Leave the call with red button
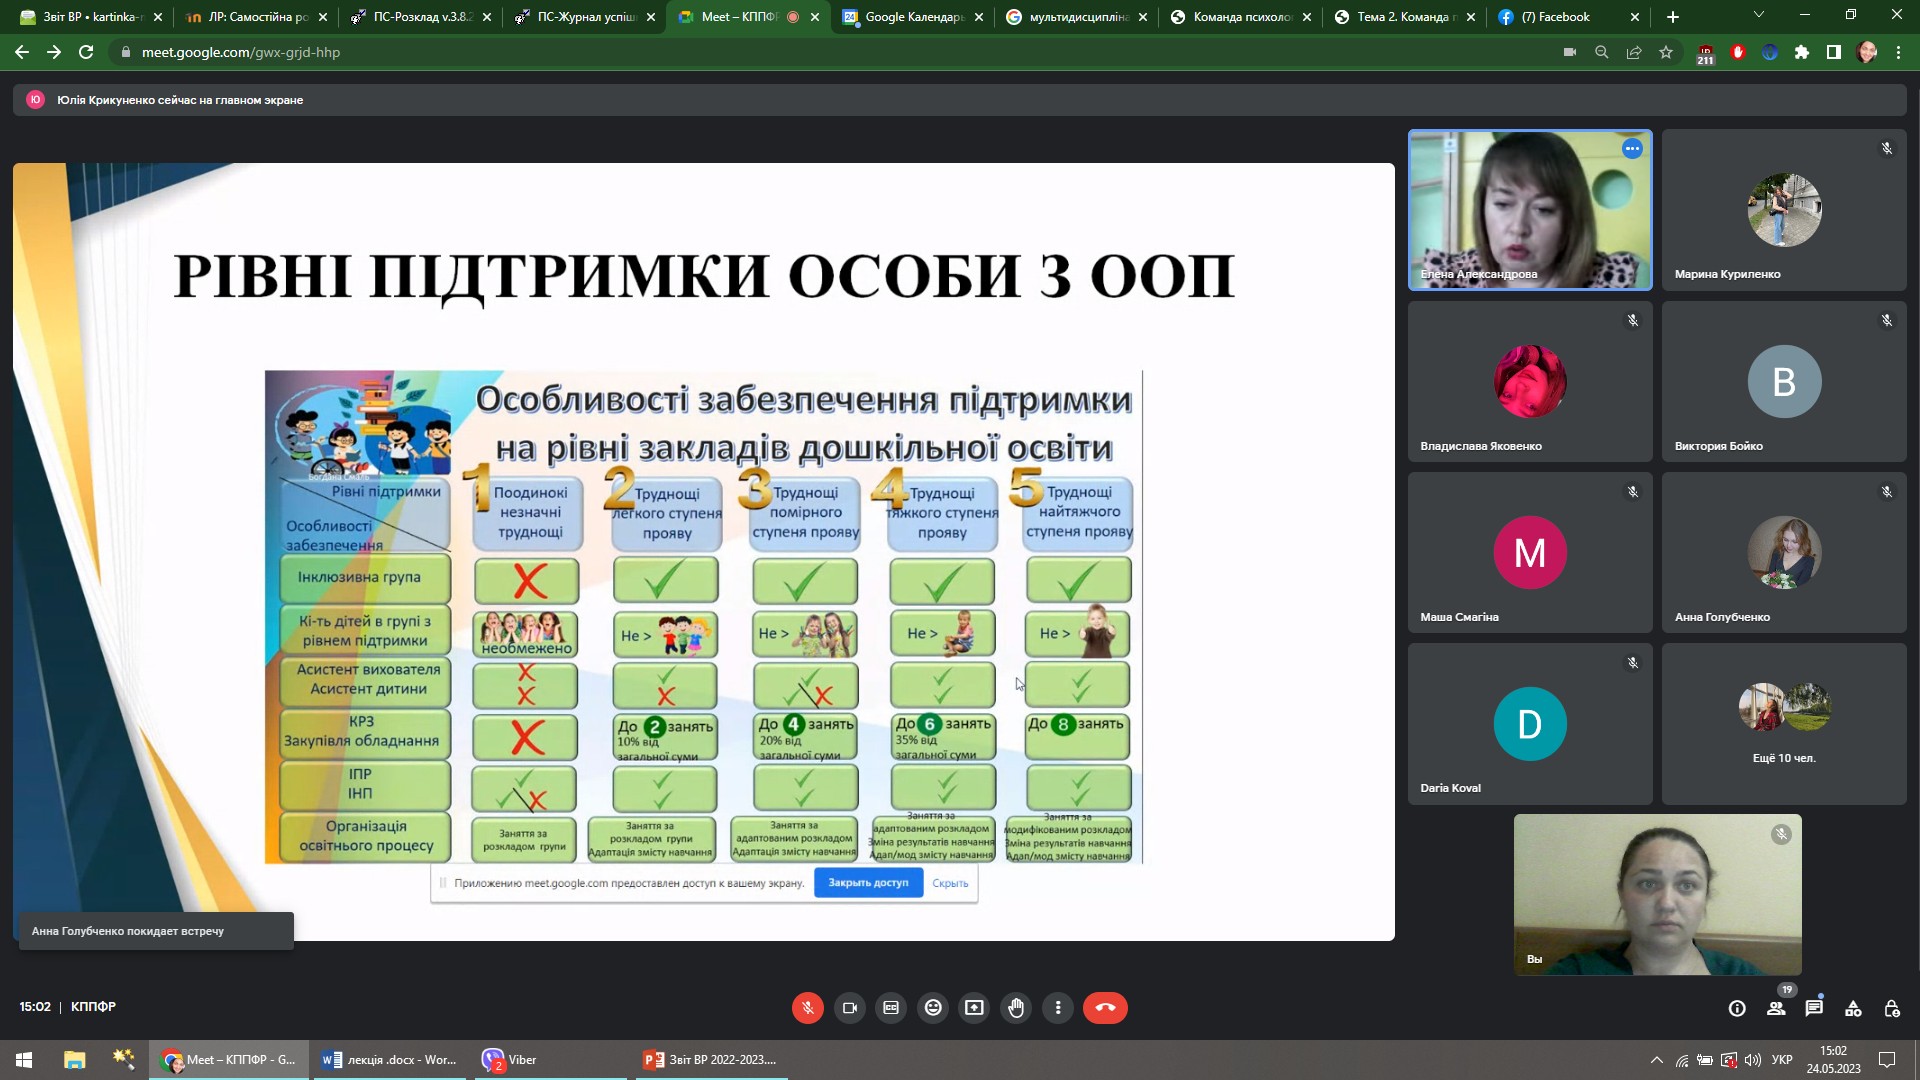Screen dimensions: 1920x1080 pyautogui.click(x=1105, y=1008)
